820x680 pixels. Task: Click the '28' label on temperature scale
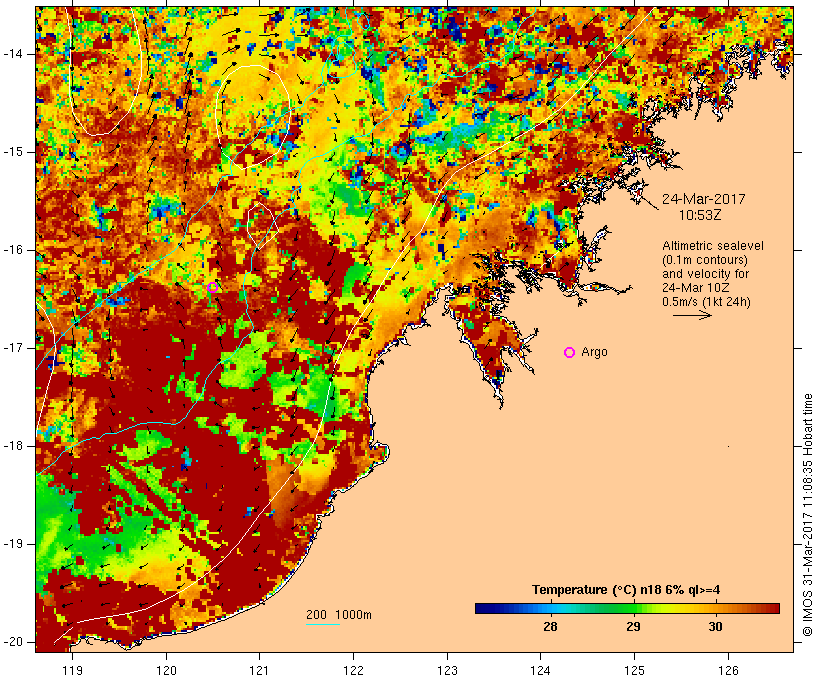pyautogui.click(x=550, y=627)
